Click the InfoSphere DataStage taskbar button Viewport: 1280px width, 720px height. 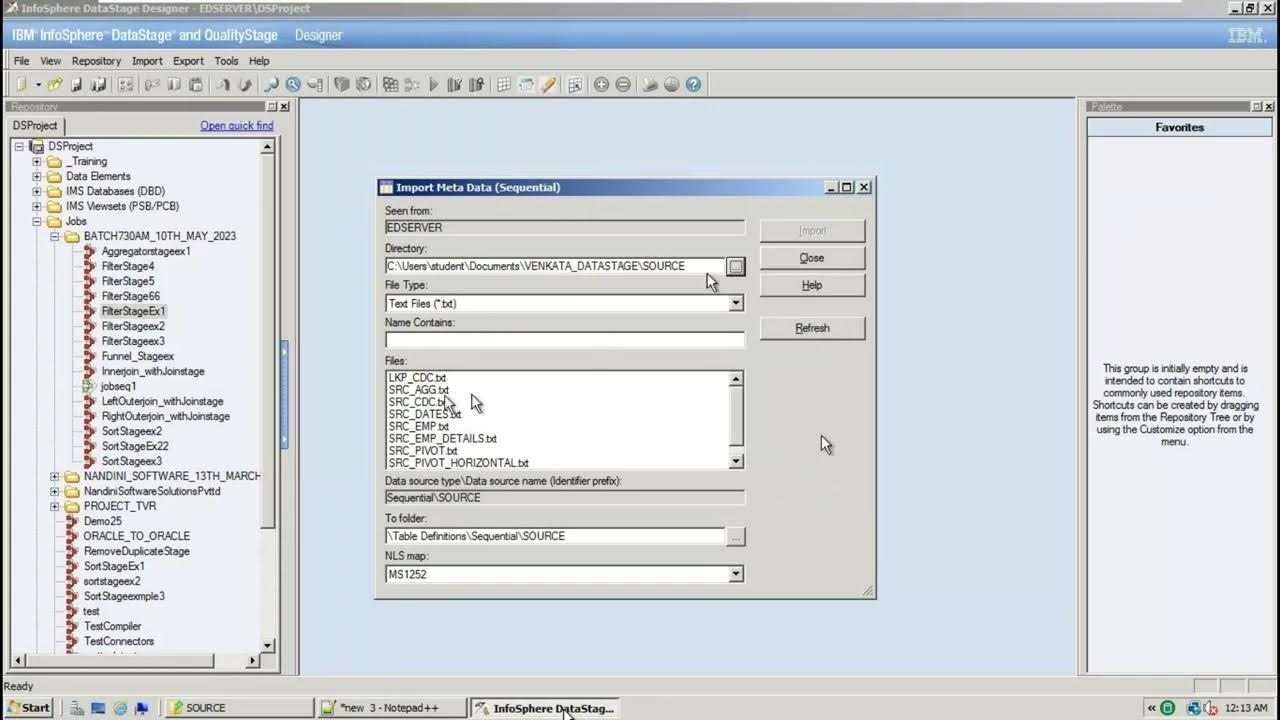(544, 707)
